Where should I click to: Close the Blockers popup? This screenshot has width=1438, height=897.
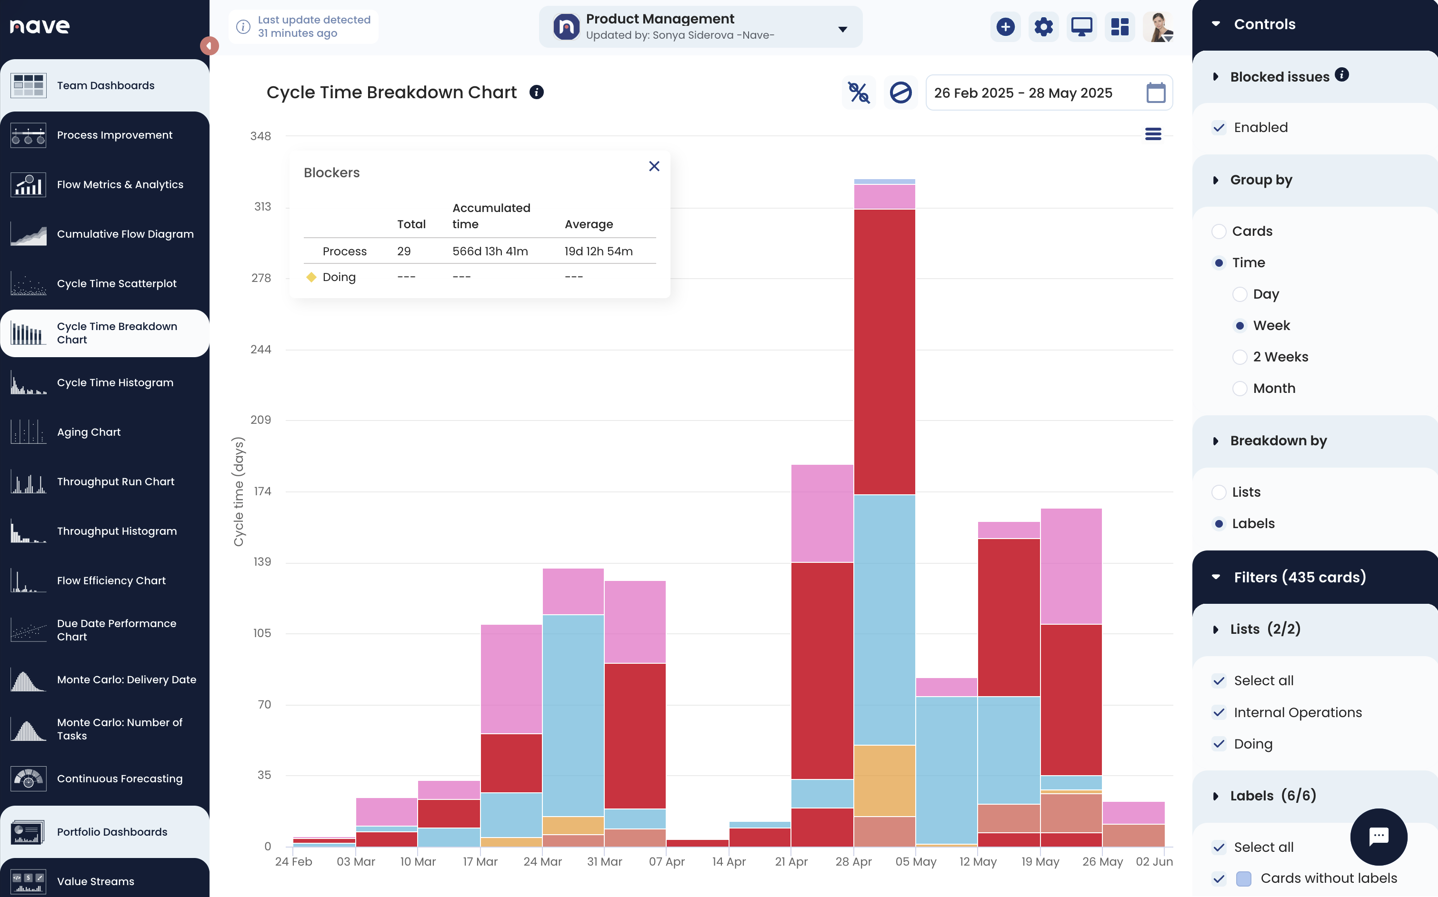click(654, 166)
